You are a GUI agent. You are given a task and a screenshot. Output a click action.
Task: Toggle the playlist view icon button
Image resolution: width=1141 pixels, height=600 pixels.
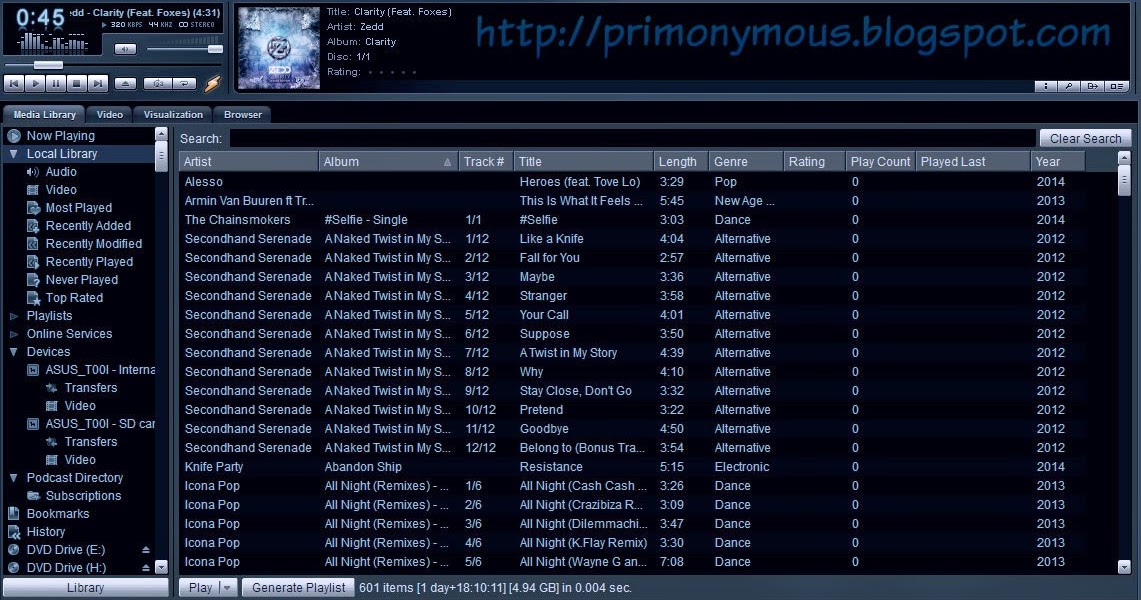coord(1116,86)
